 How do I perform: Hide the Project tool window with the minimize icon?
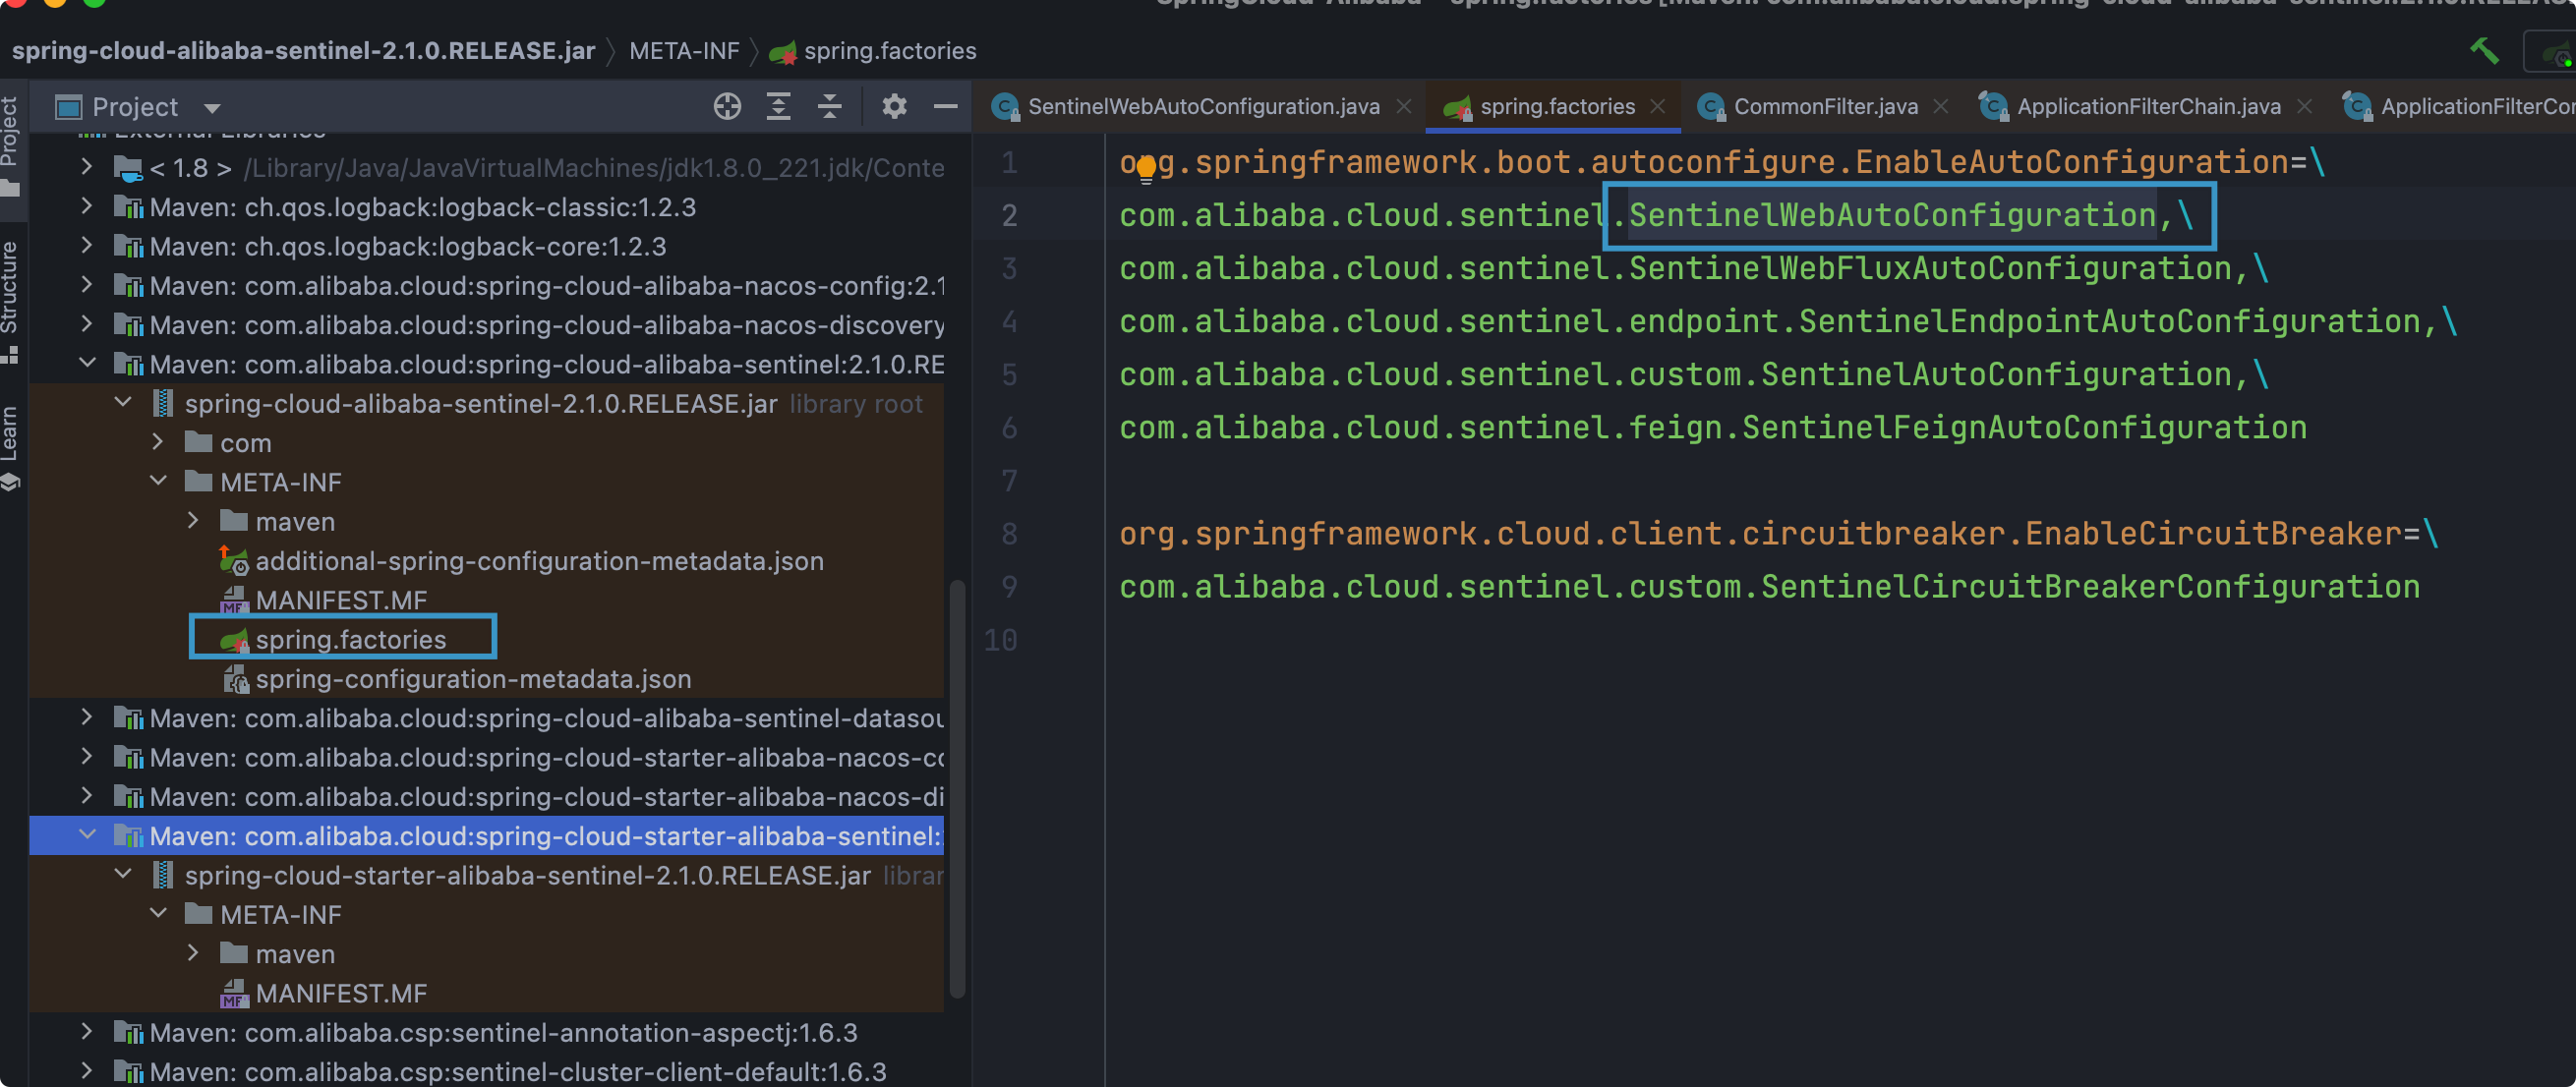[945, 106]
